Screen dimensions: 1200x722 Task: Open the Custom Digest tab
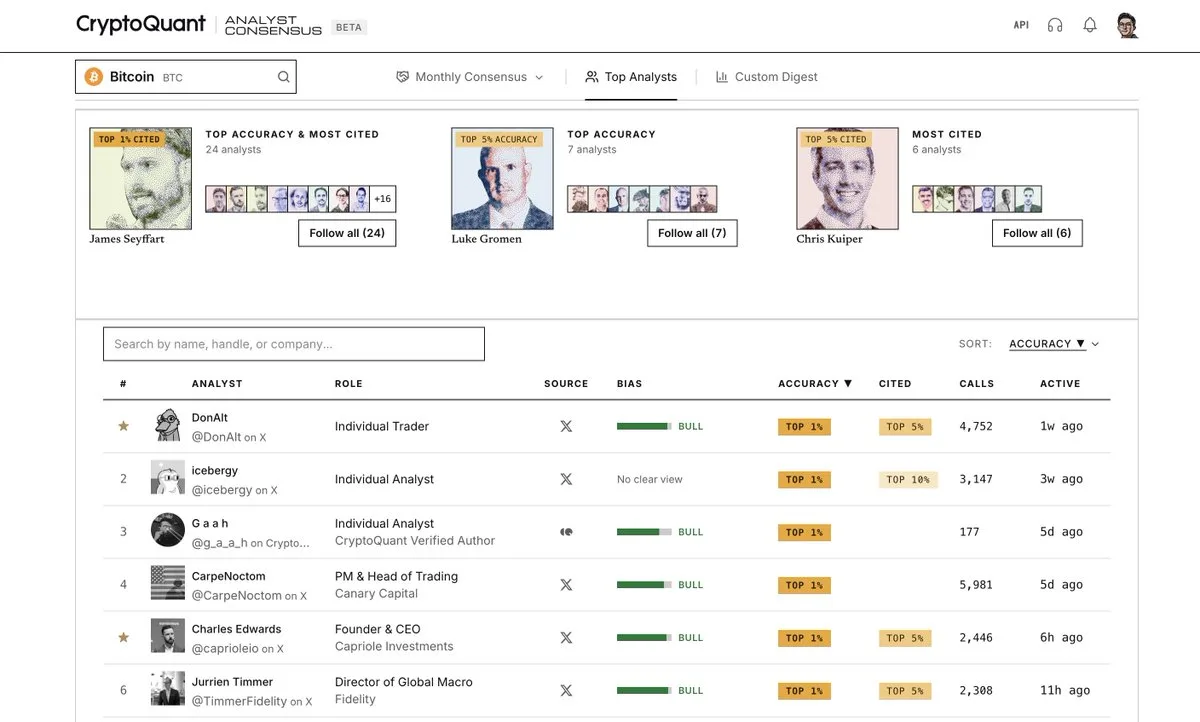[x=767, y=77]
